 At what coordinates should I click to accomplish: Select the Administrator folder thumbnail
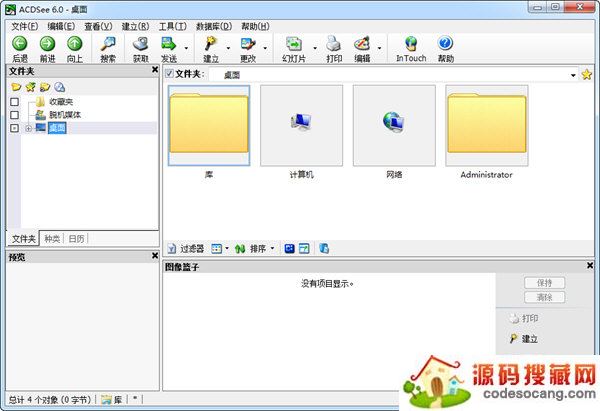click(x=487, y=126)
